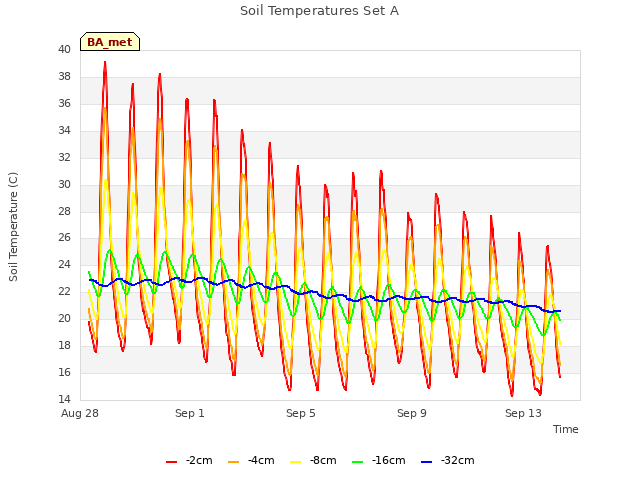Click the 36 y-axis tick label

[x=64, y=104]
